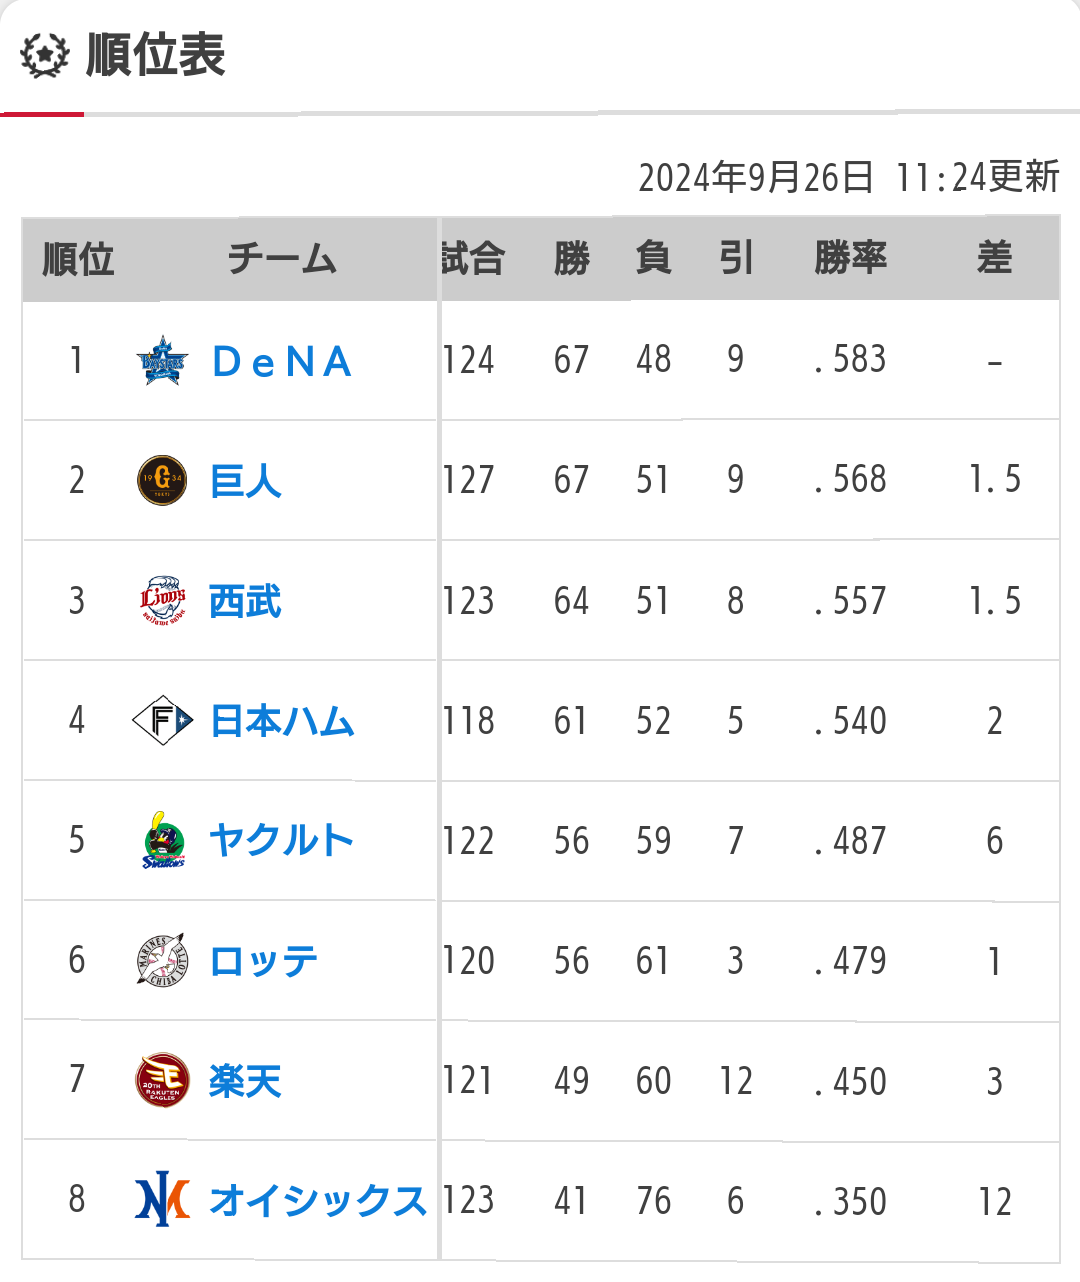The height and width of the screenshot is (1282, 1080).
Task: Click the Oisix NK team logo
Action: coord(162,1200)
